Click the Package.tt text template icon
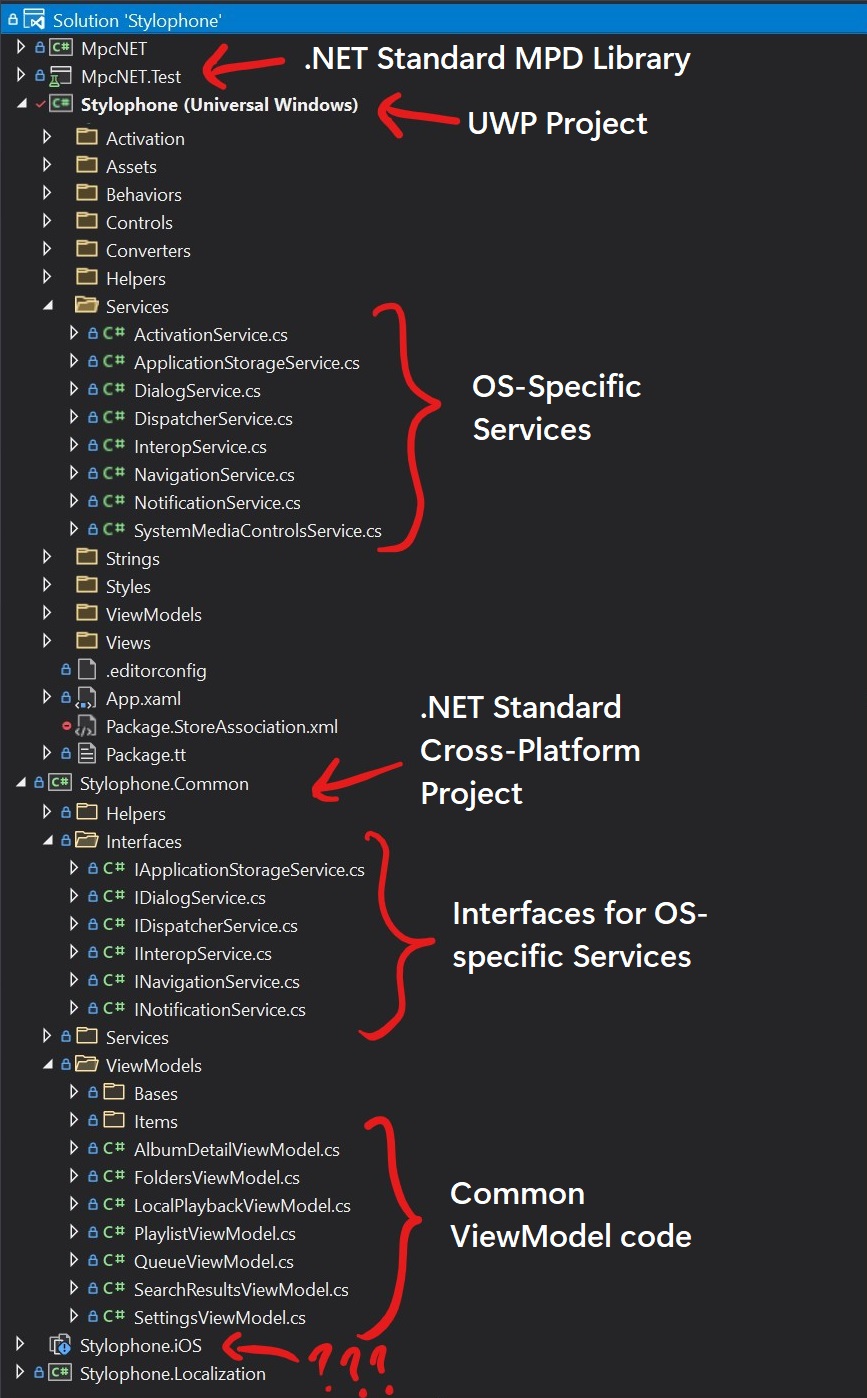 (87, 754)
